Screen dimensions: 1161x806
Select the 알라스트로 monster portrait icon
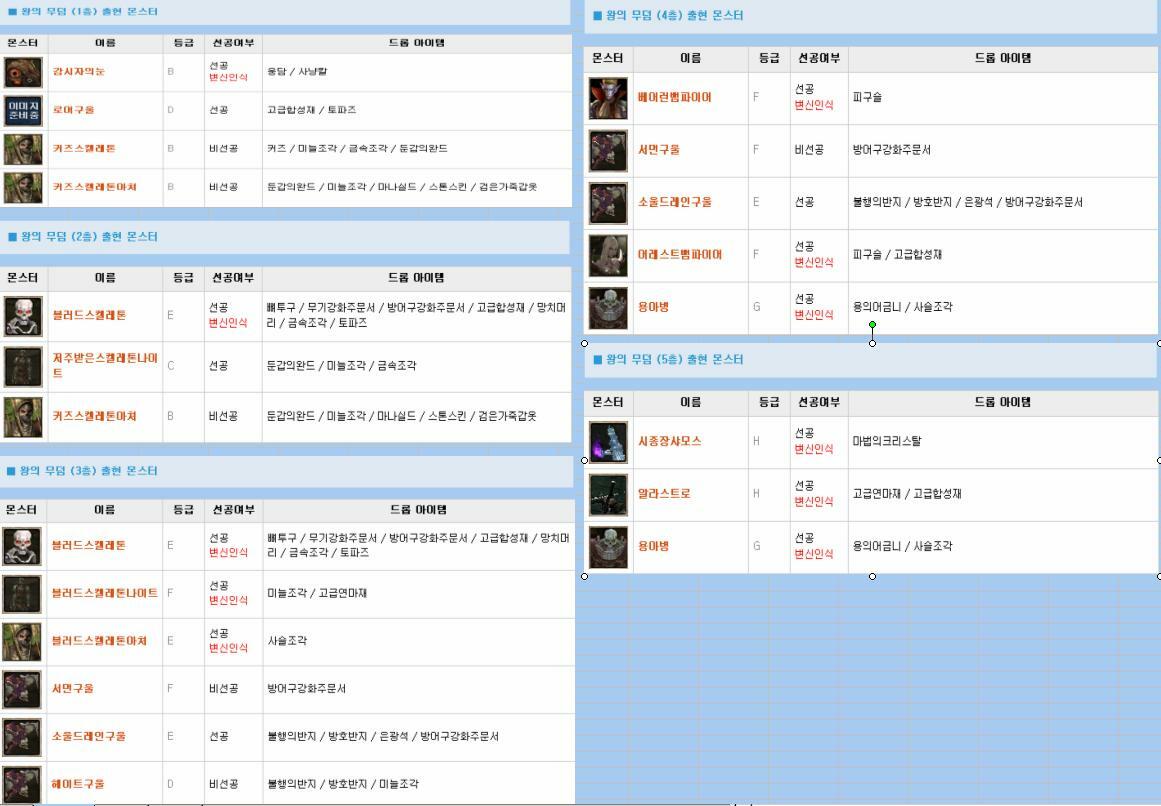608,494
